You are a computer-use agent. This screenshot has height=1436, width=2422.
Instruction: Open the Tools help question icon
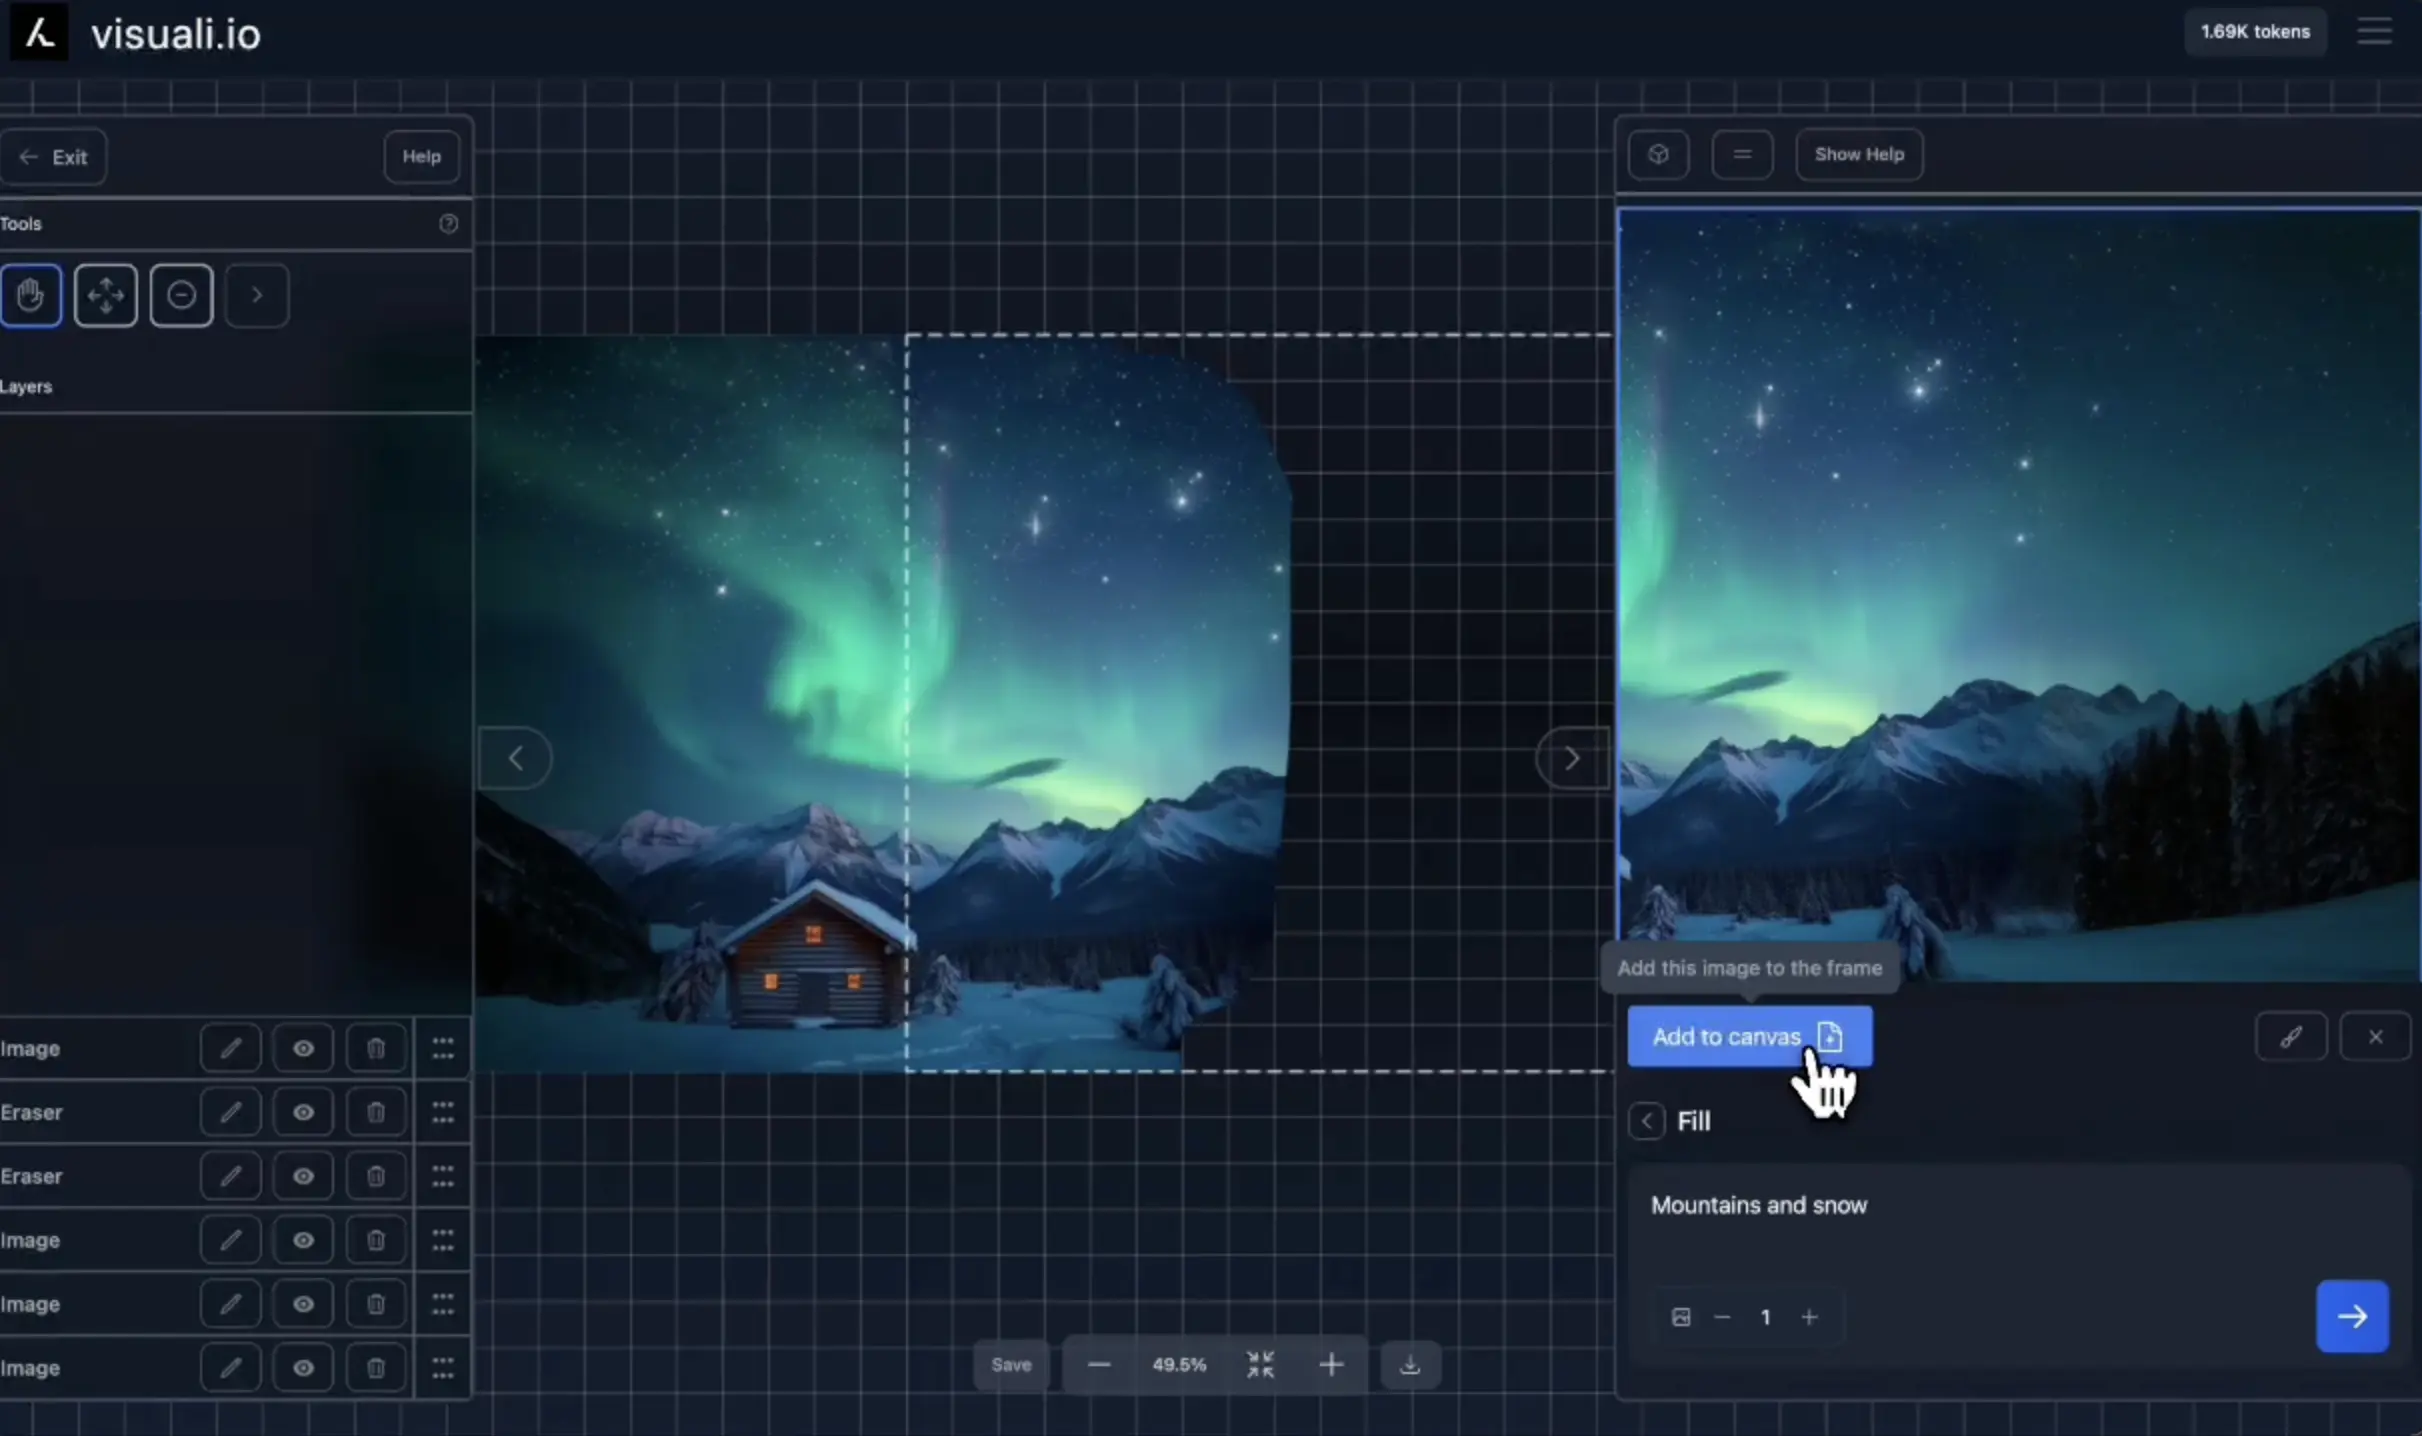[448, 224]
